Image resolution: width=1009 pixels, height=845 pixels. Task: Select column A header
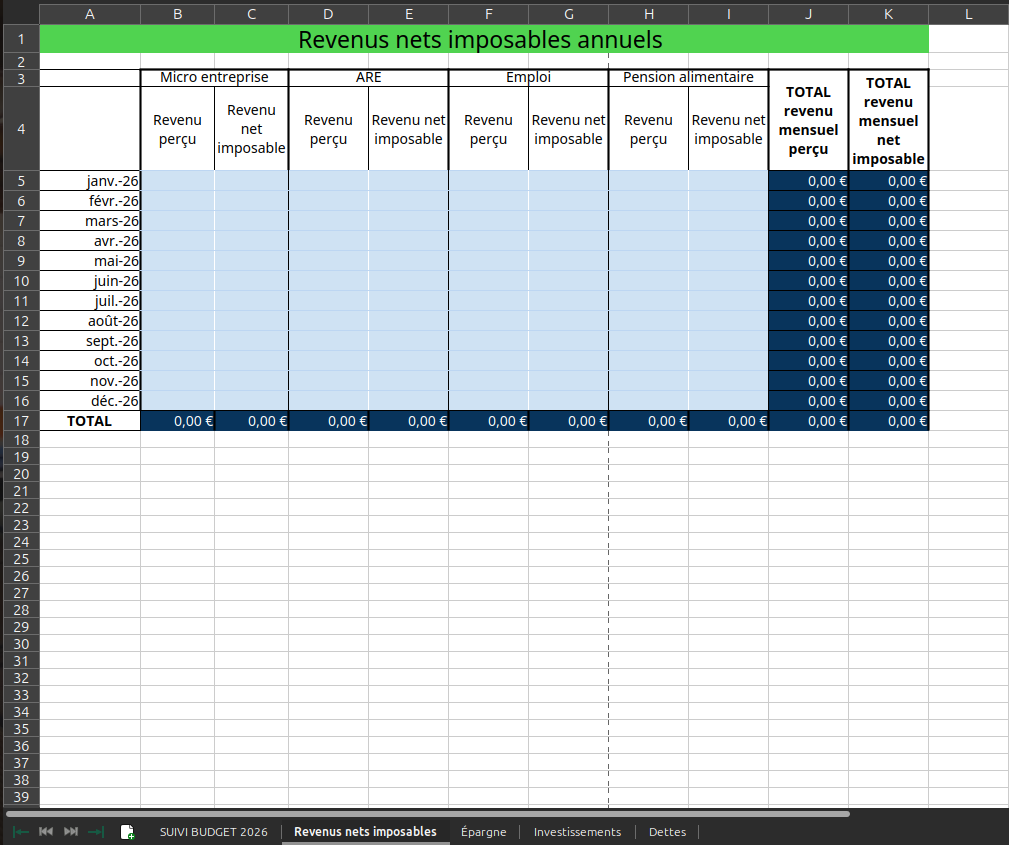(90, 14)
